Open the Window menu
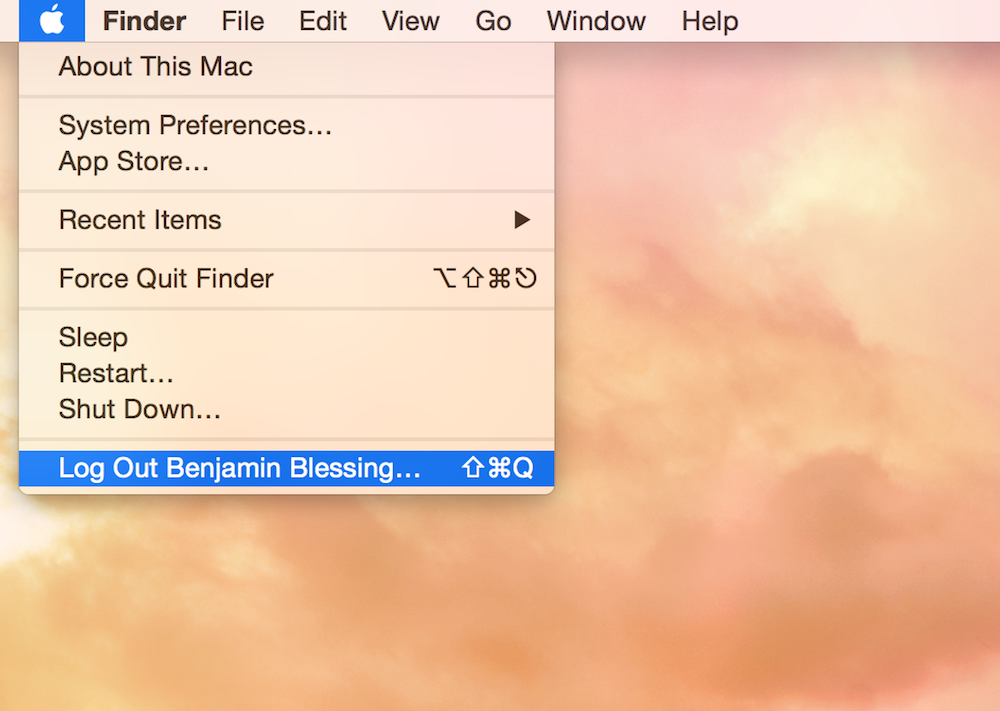Viewport: 1000px width, 711px height. pos(596,21)
